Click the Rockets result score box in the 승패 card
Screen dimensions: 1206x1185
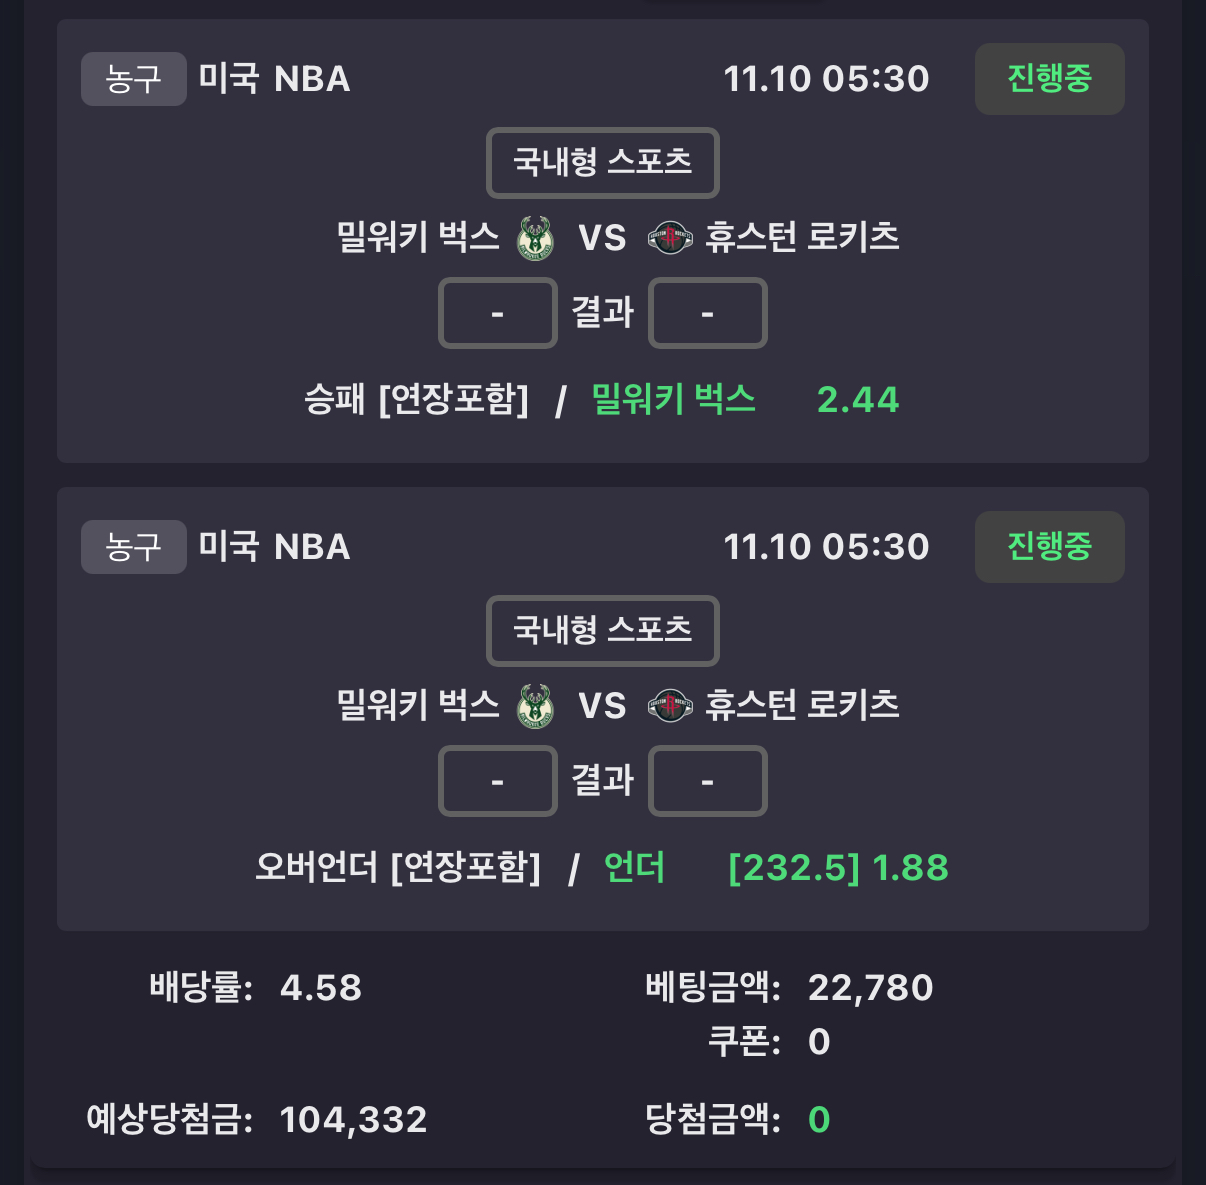707,313
